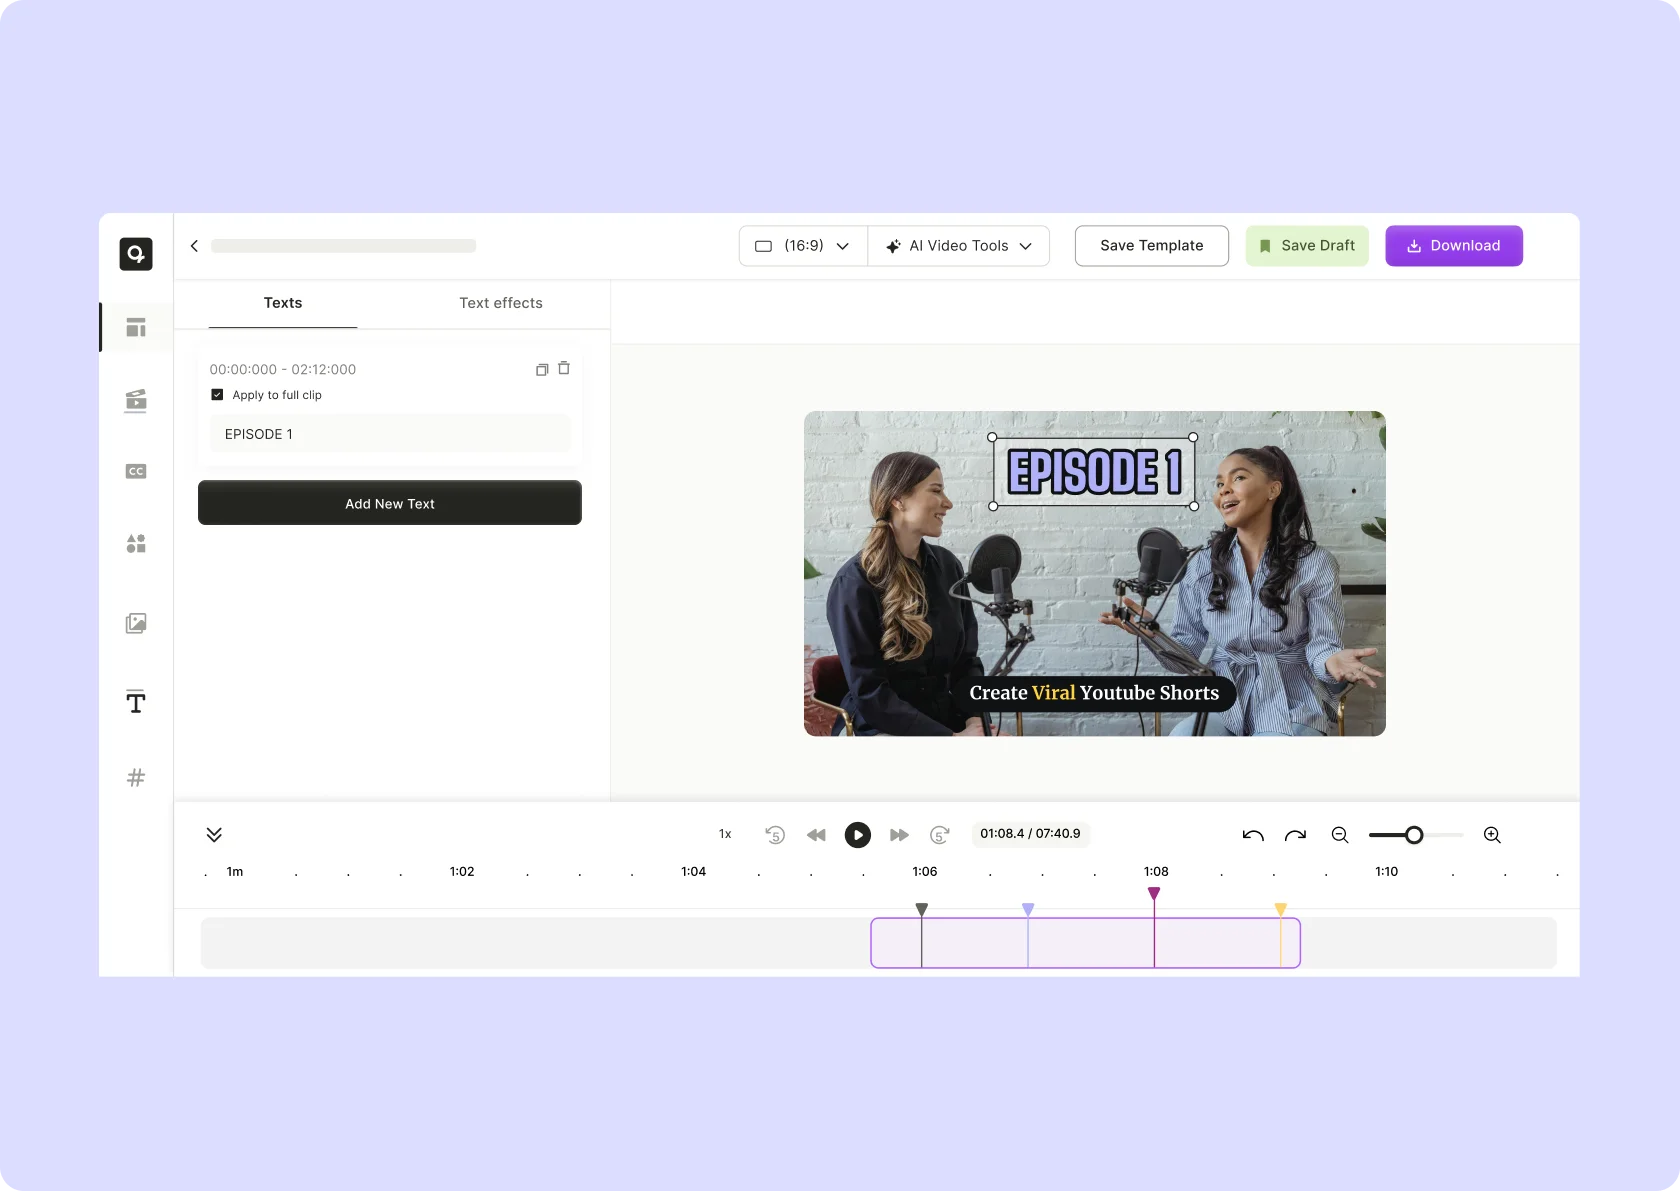1680x1191 pixels.
Task: Open the Captions (CC) panel
Action: point(136,471)
